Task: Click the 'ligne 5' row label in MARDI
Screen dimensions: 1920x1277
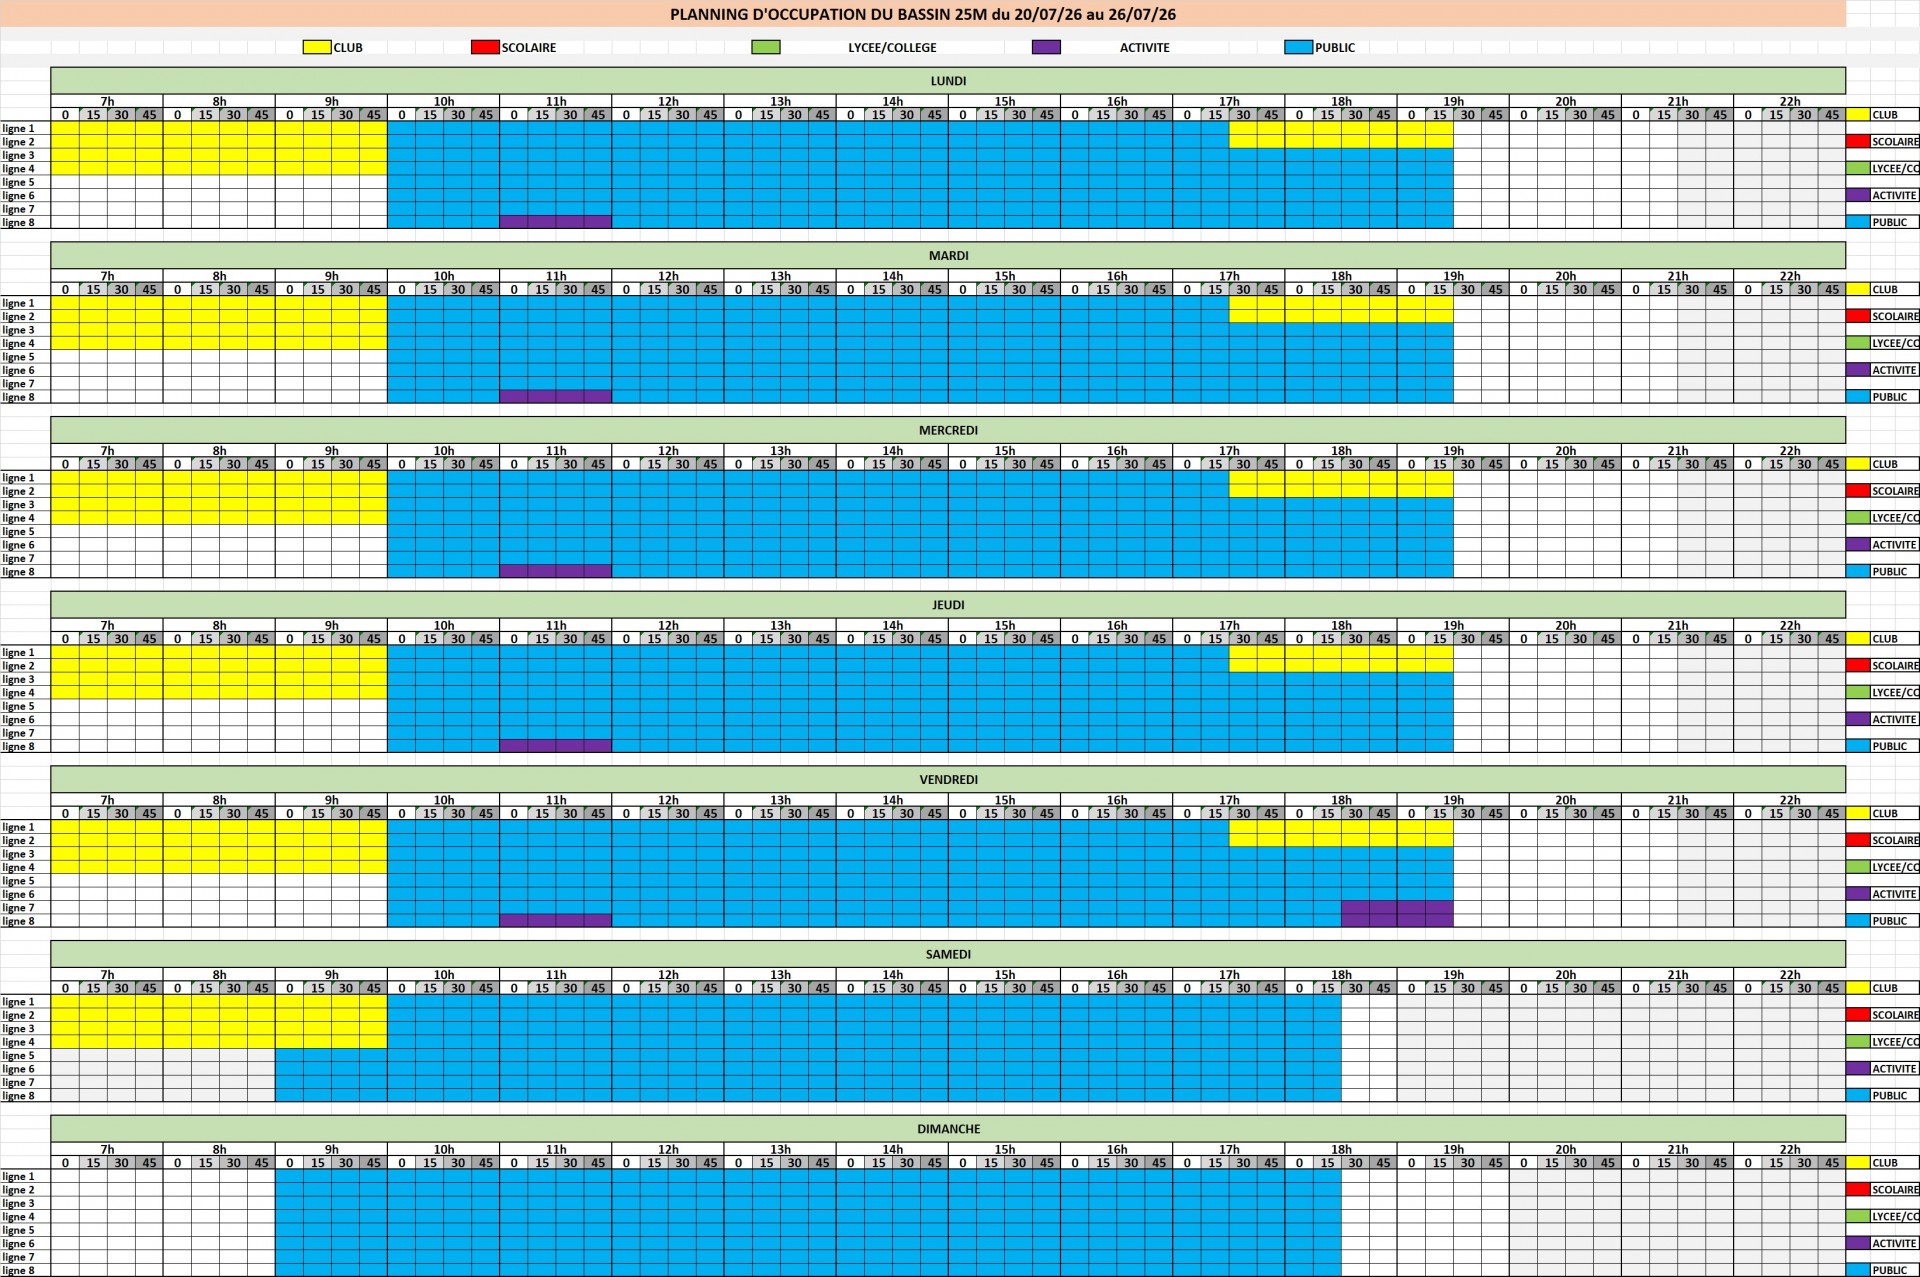Action: (18, 357)
